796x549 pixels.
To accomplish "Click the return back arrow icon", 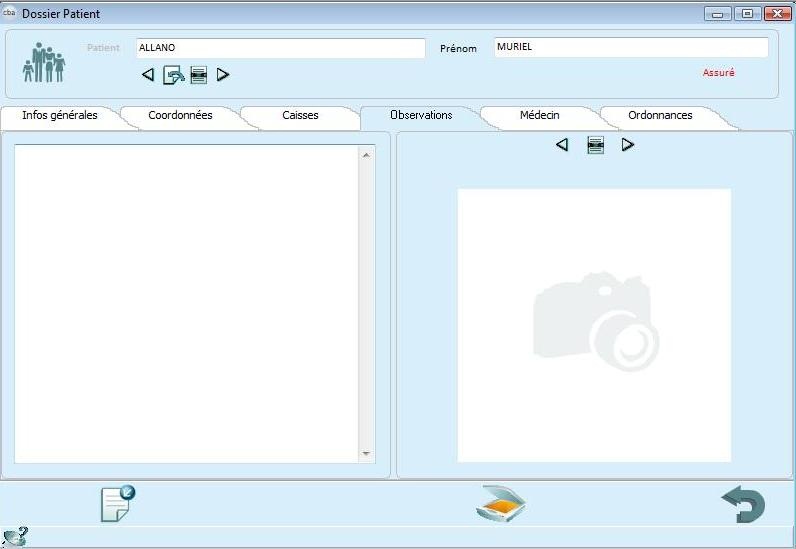I will coord(743,504).
